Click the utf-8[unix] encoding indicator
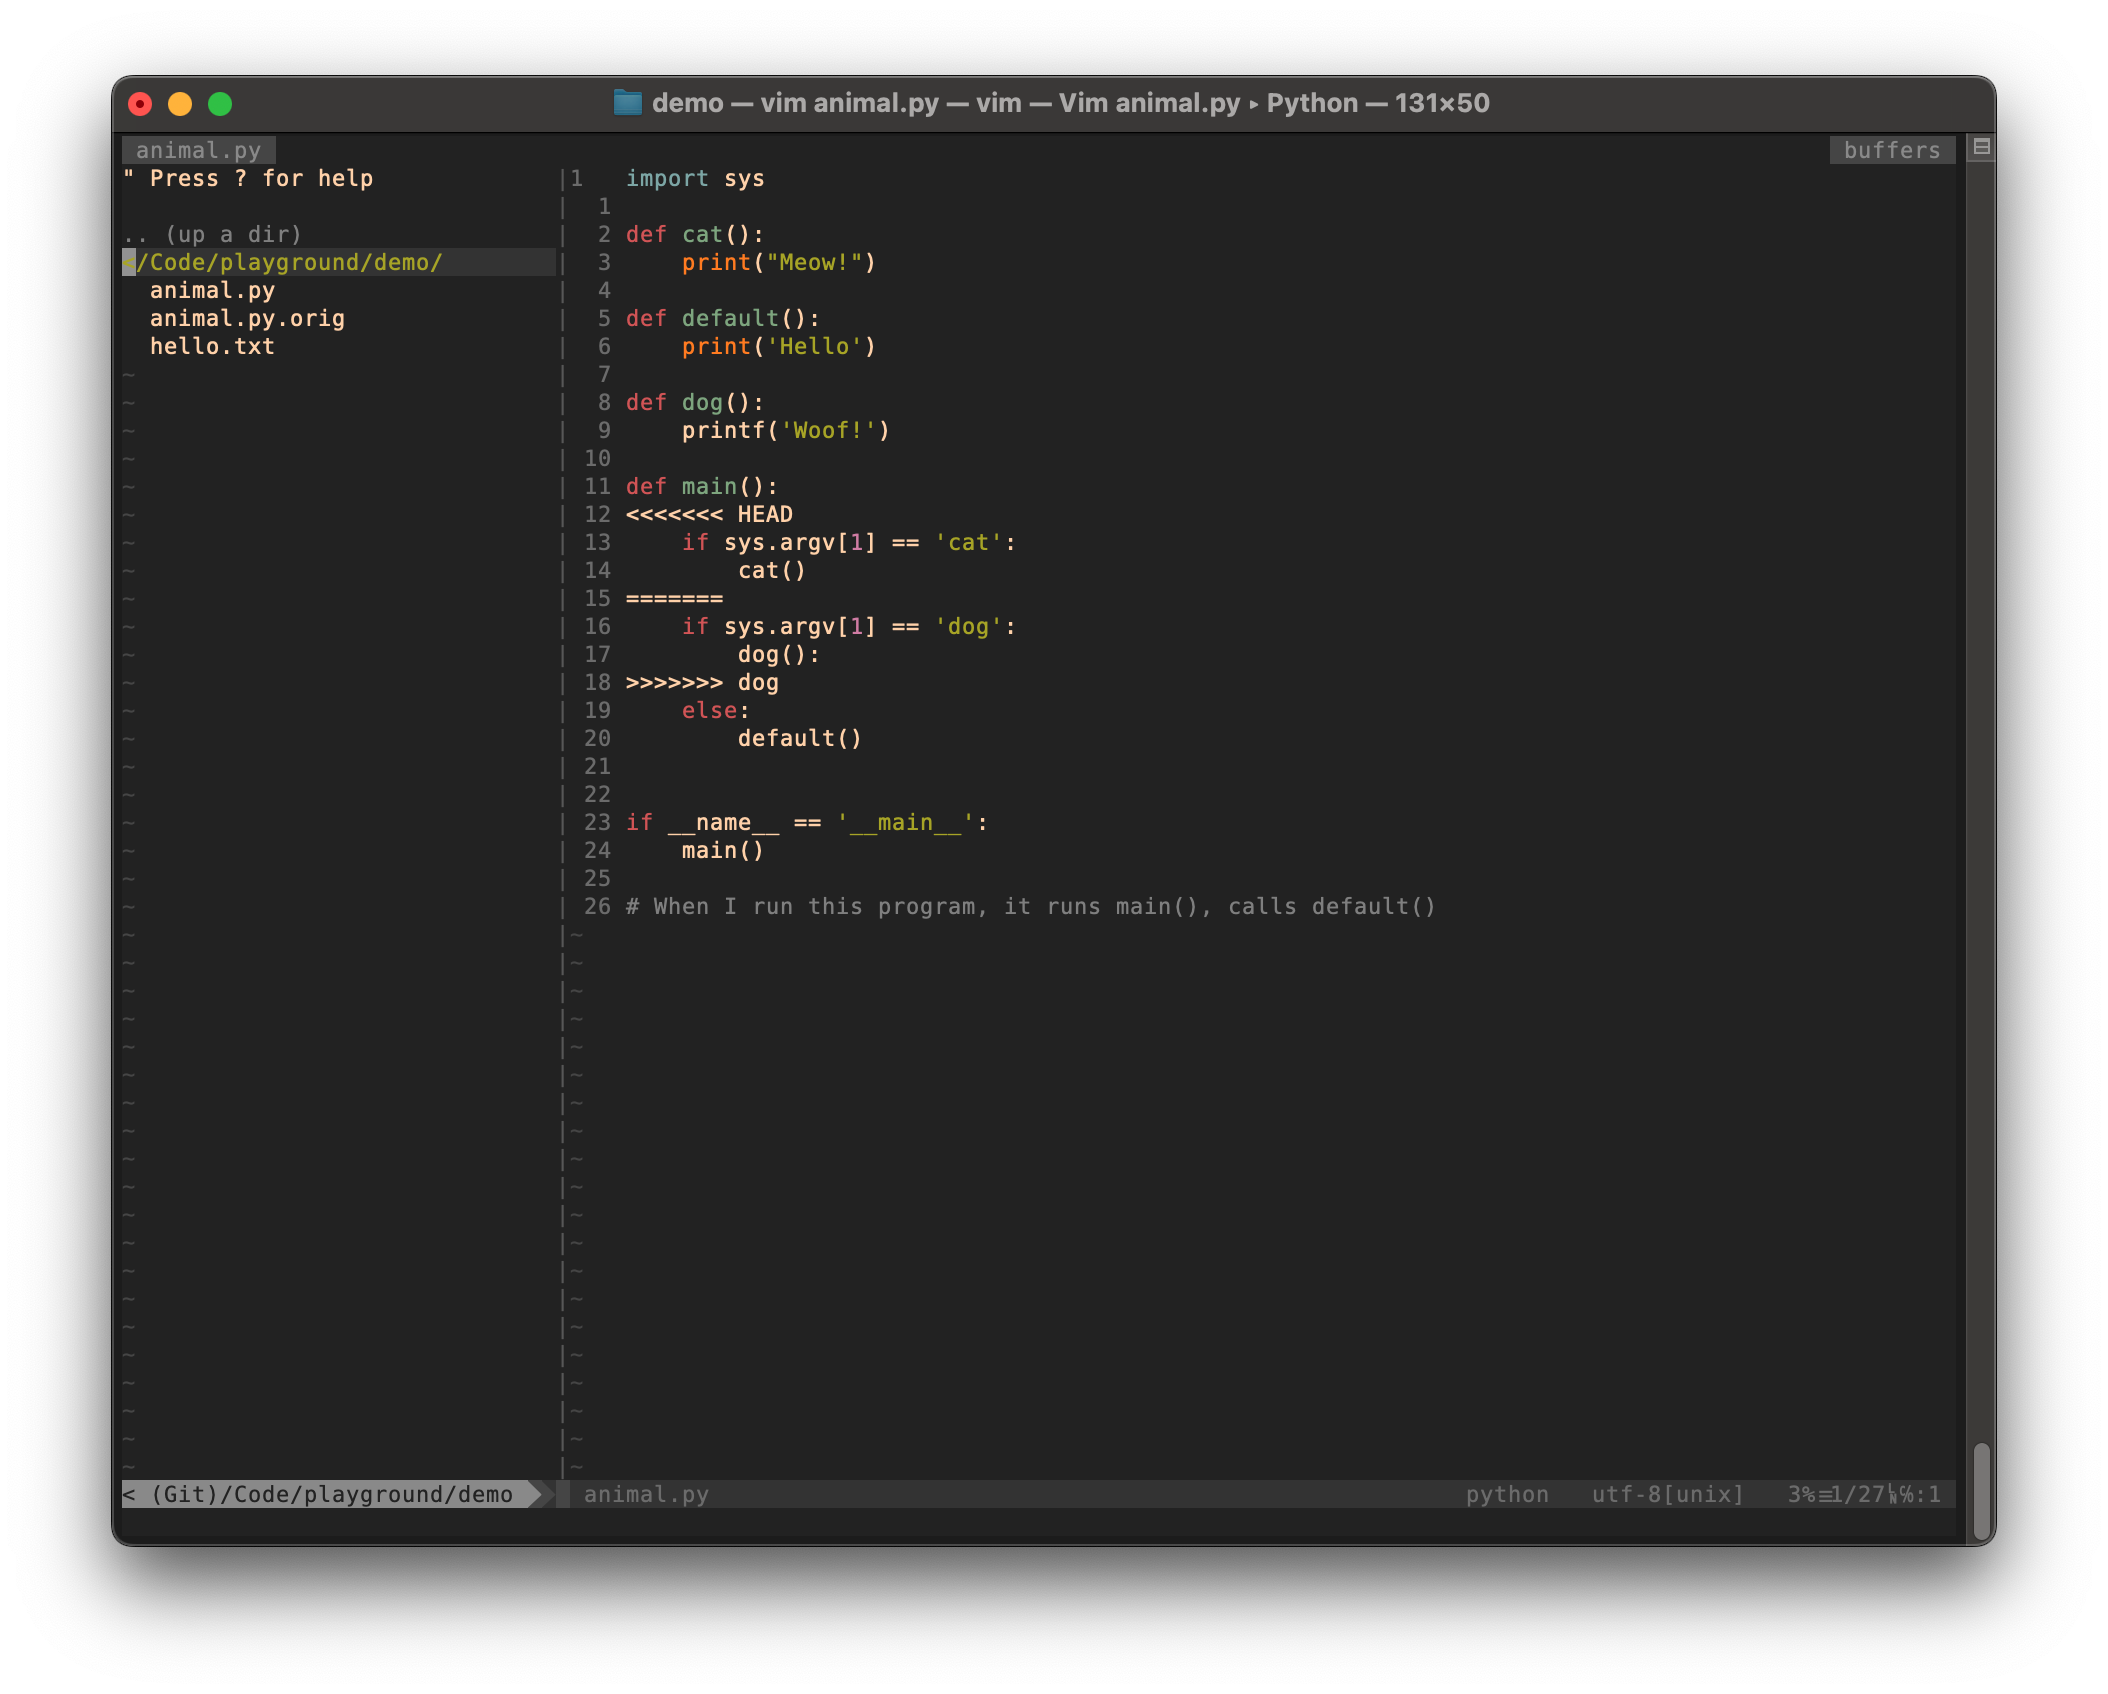This screenshot has height=1694, width=2108. 1667,1494
